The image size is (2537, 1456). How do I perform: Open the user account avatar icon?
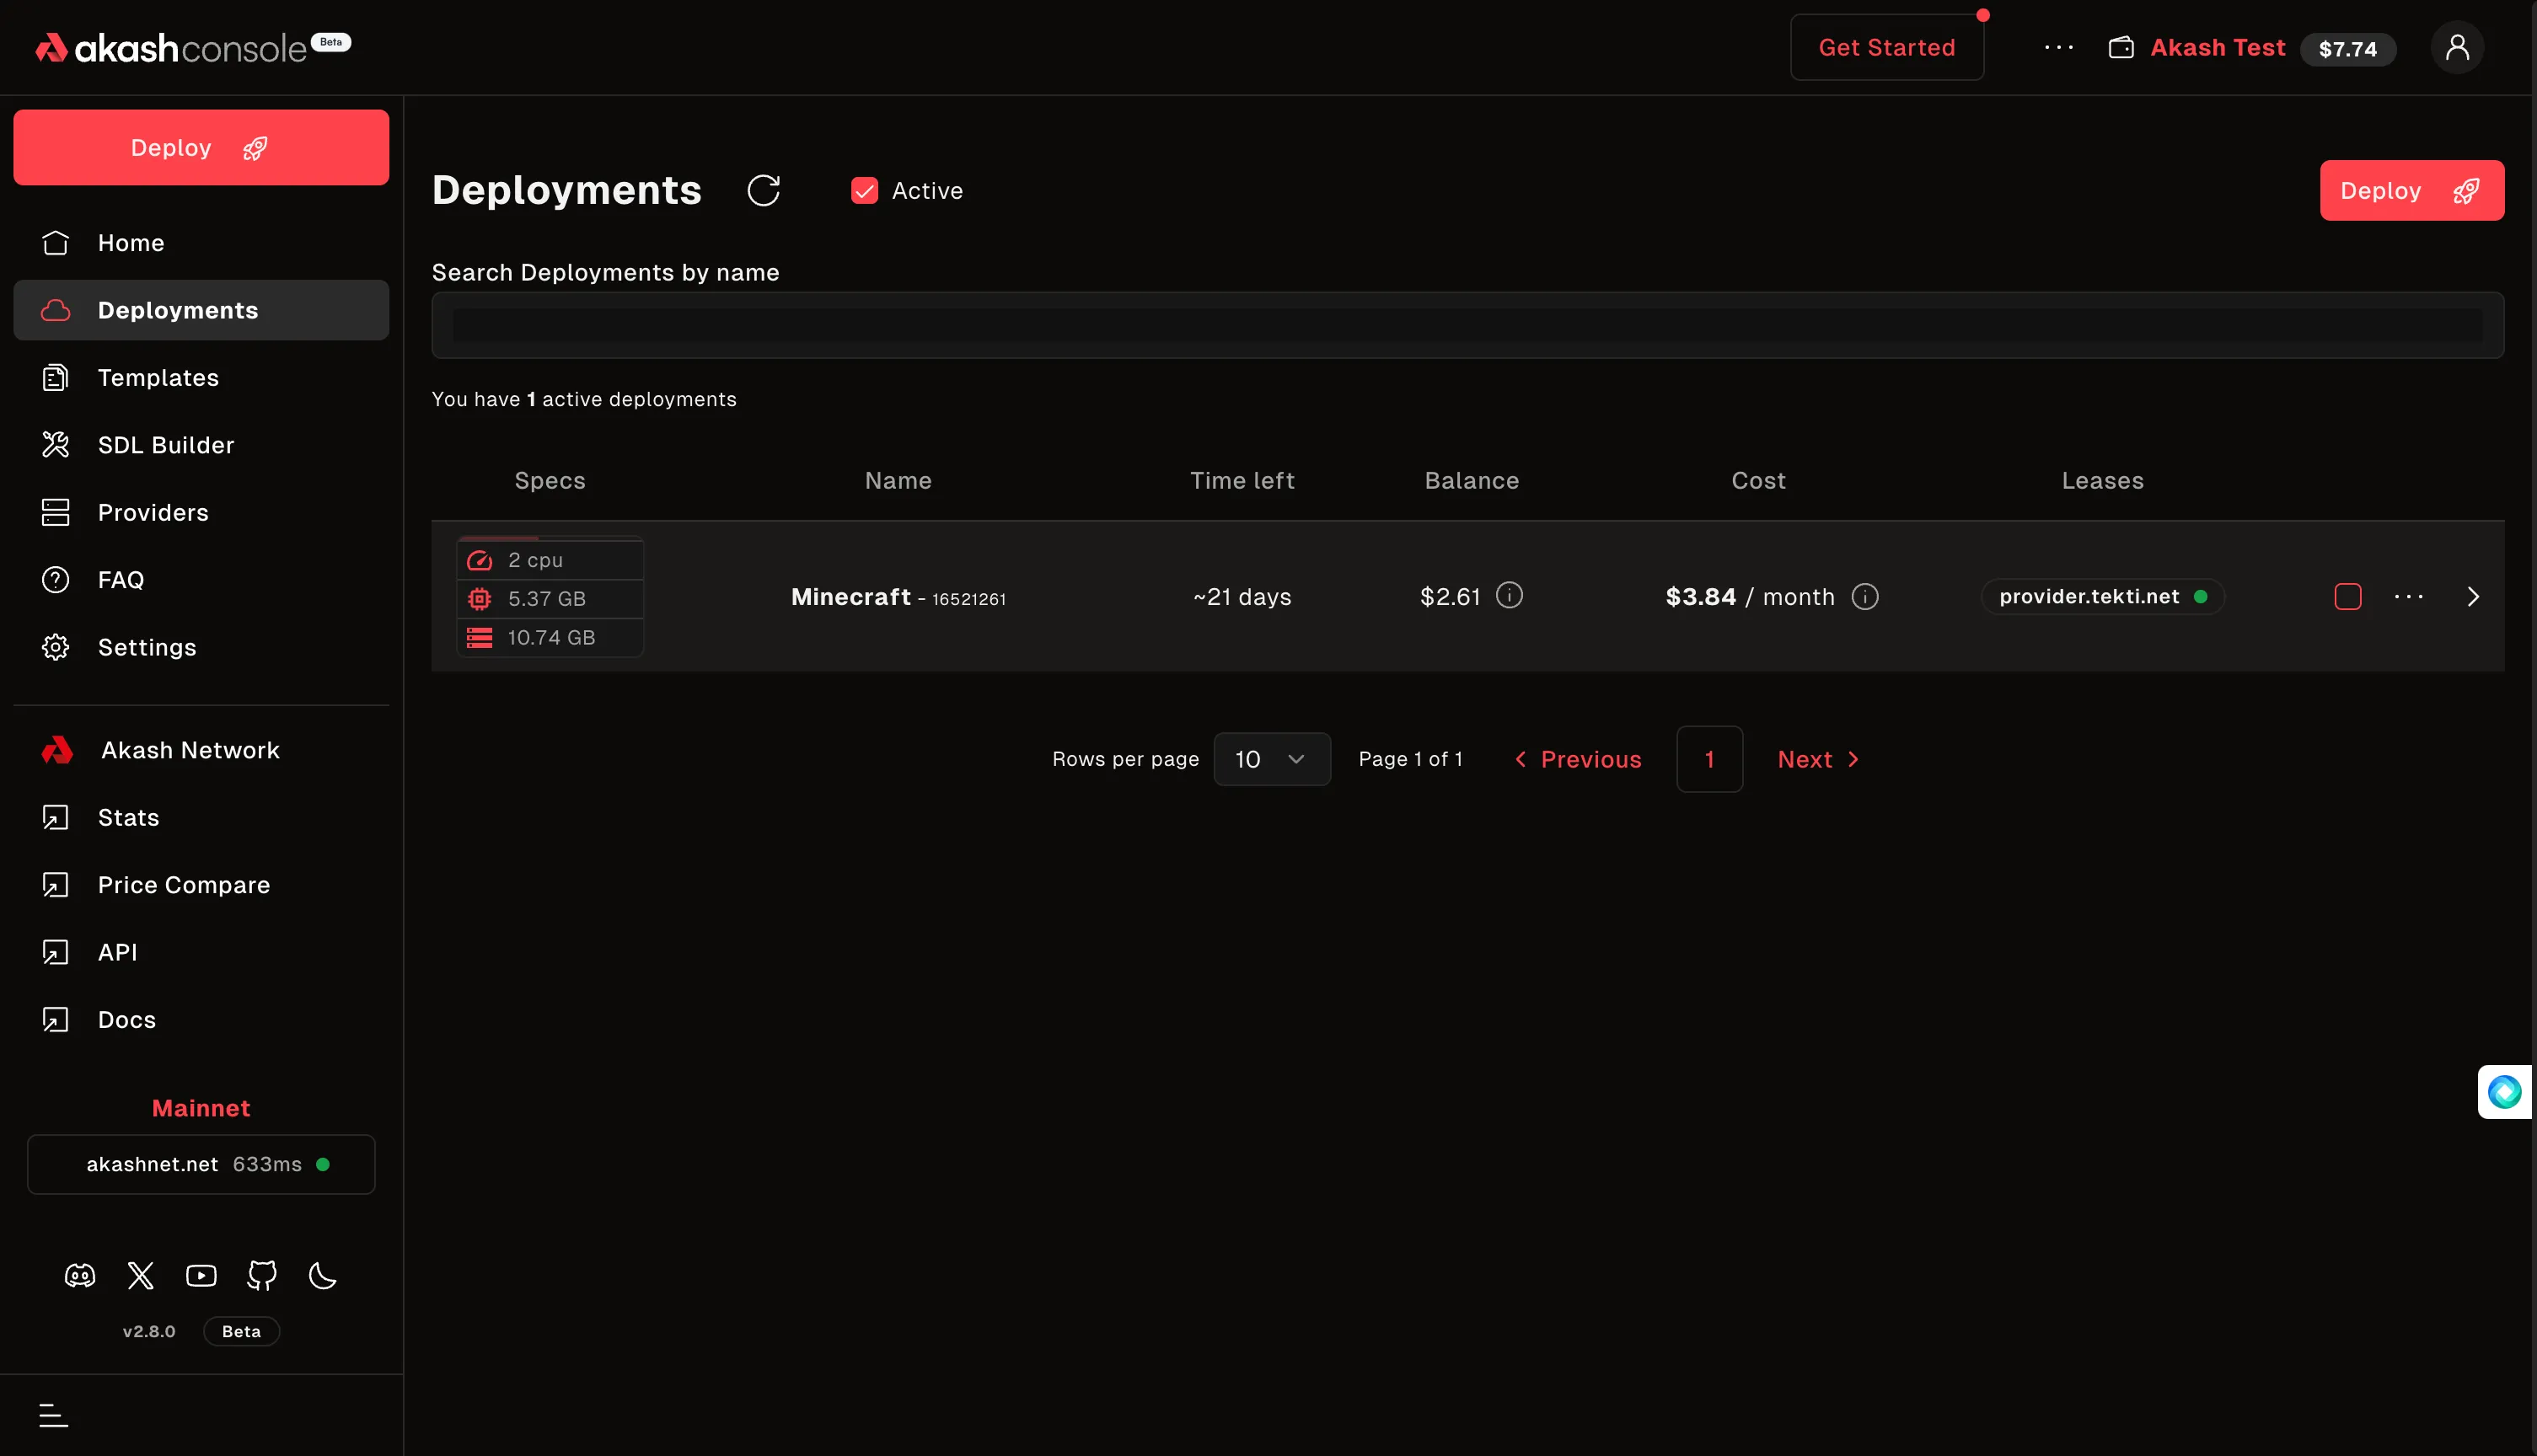tap(2457, 47)
